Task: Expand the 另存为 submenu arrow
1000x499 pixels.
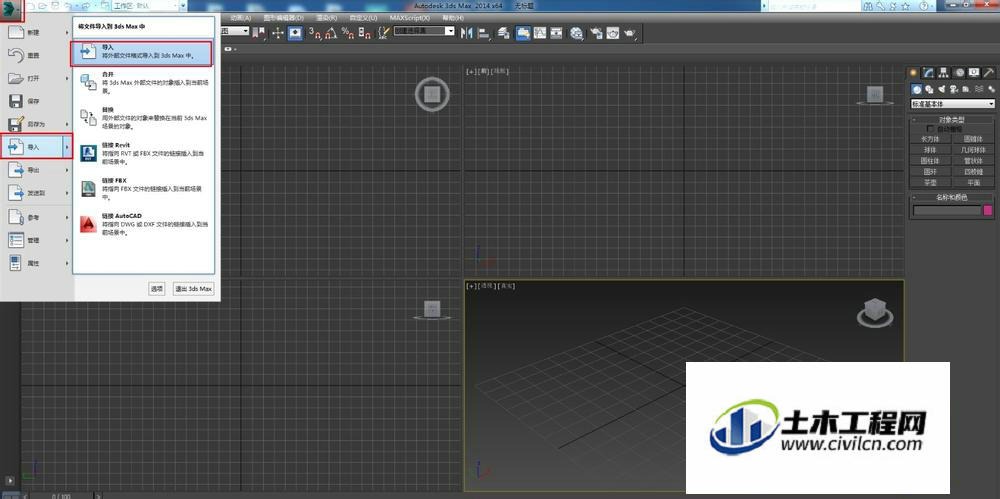Action: click(x=67, y=124)
